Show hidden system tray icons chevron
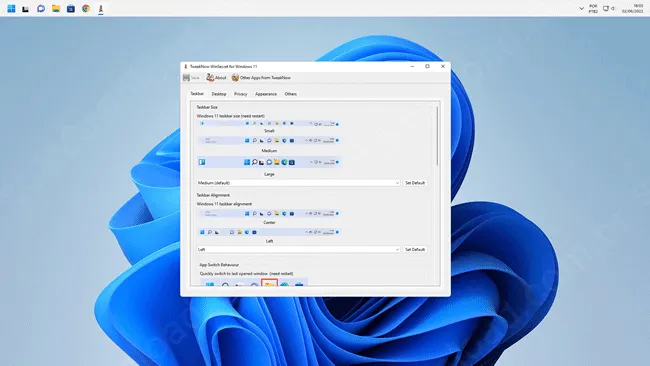The height and width of the screenshot is (366, 650). pos(582,8)
